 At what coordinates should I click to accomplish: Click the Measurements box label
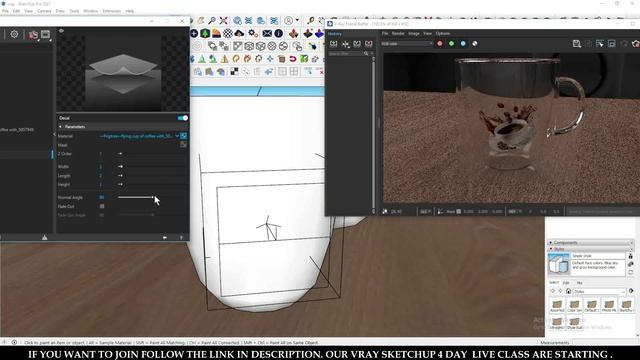(x=554, y=342)
